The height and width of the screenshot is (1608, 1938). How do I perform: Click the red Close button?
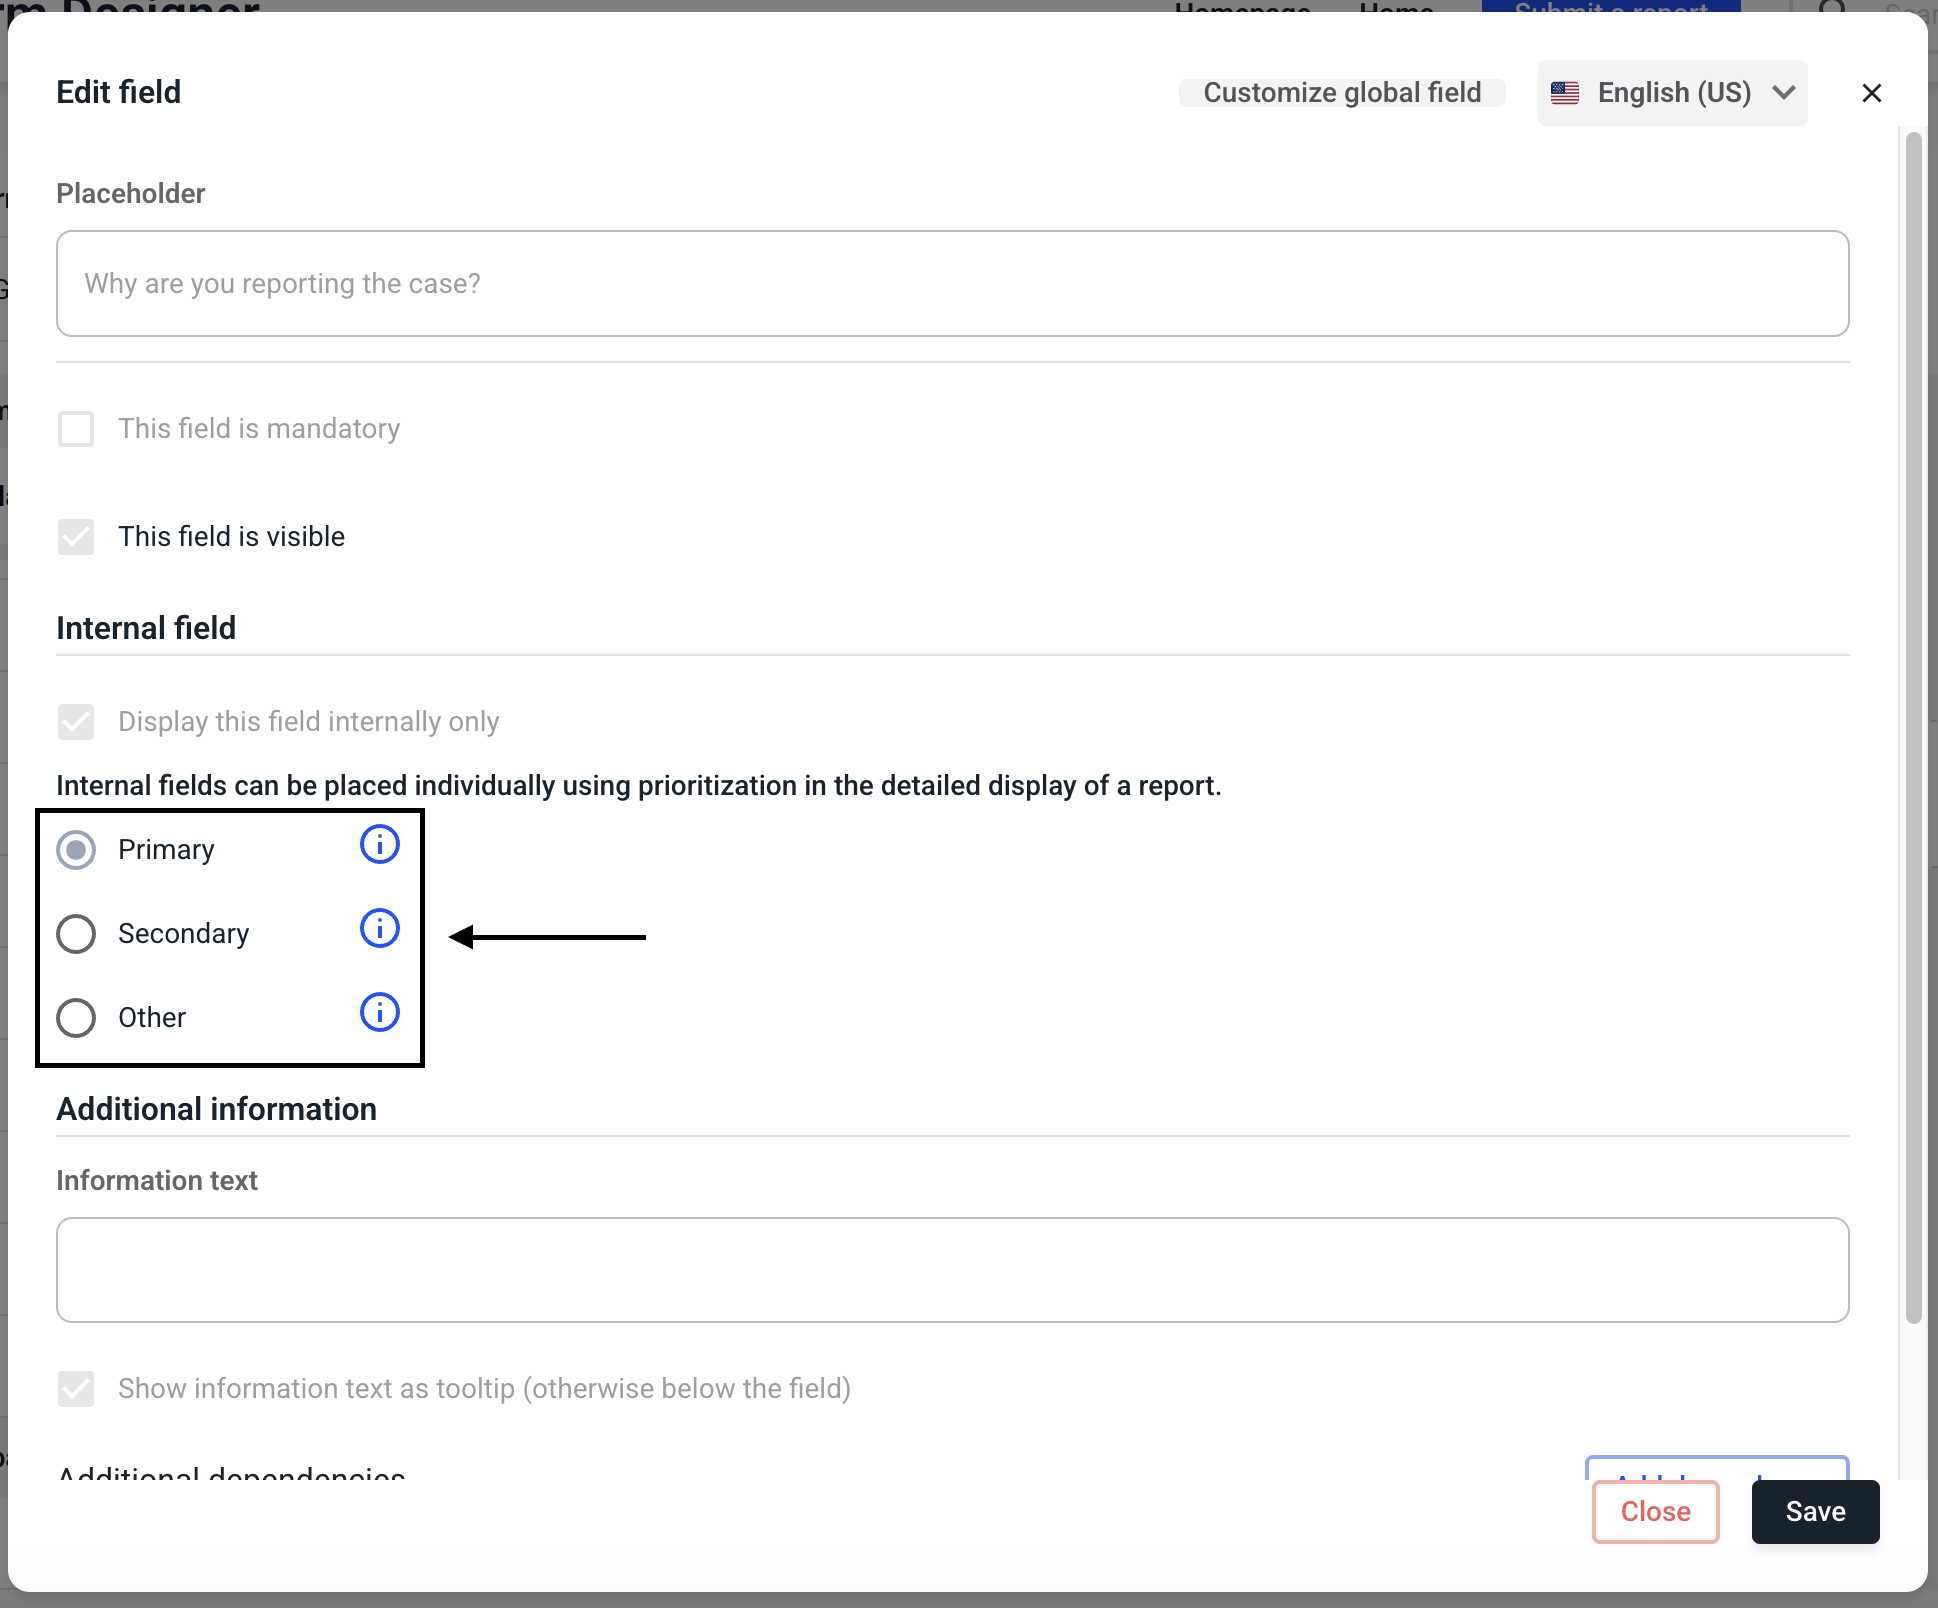(1654, 1512)
